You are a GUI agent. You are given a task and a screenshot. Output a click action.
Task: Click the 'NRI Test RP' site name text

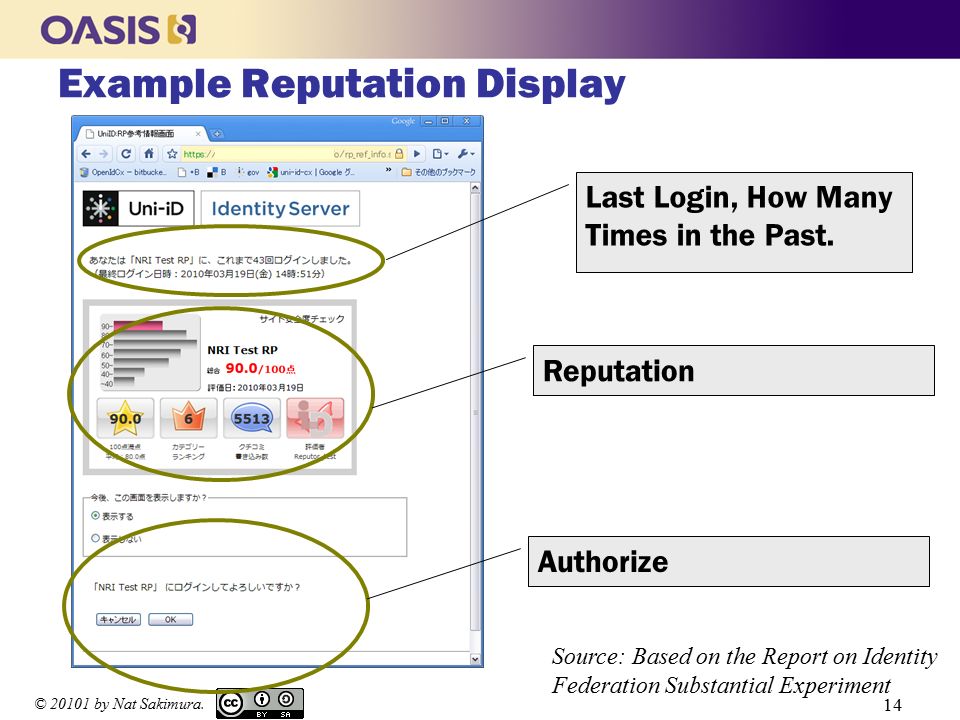[x=242, y=350]
